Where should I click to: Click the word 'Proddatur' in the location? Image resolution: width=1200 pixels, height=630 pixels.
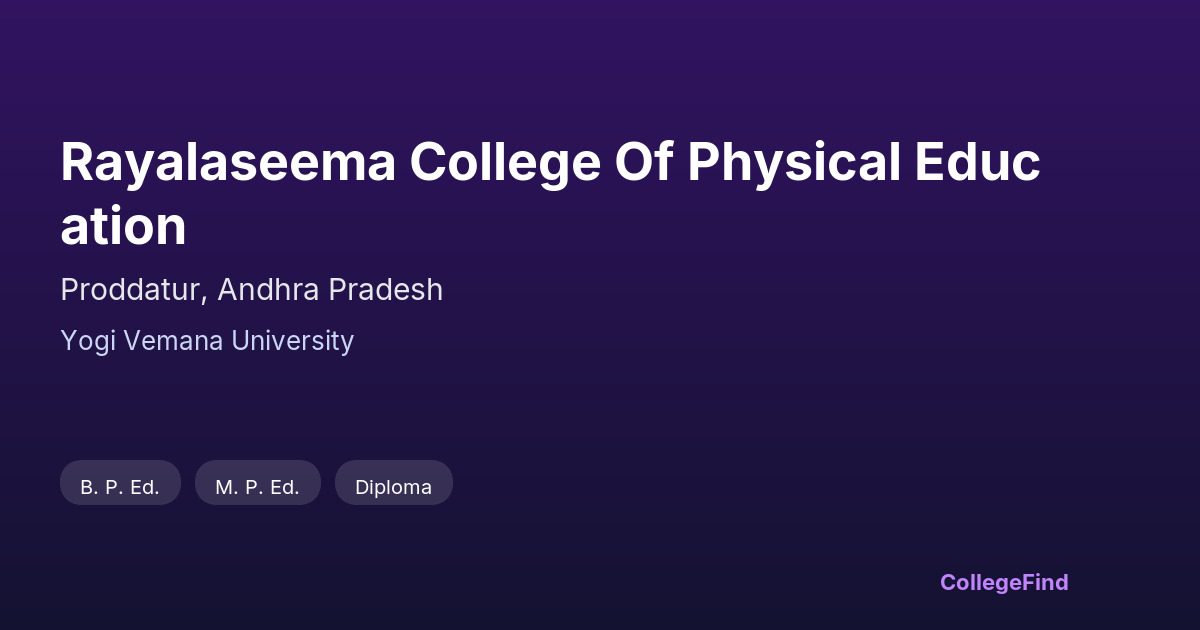(x=133, y=290)
